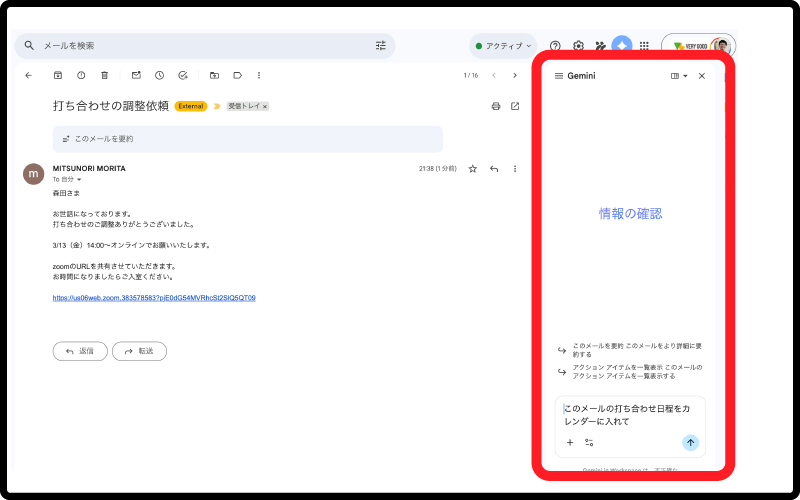The image size is (800, 500).
Task: Click the back arrow to return to inbox
Action: point(28,75)
